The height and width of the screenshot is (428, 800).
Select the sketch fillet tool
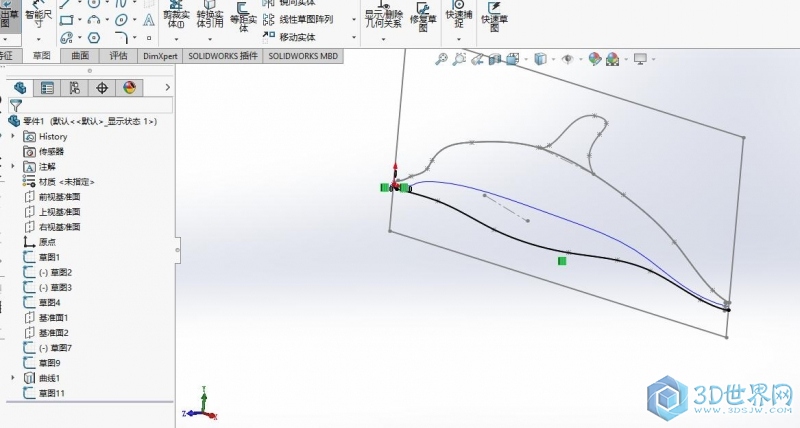click(121, 37)
